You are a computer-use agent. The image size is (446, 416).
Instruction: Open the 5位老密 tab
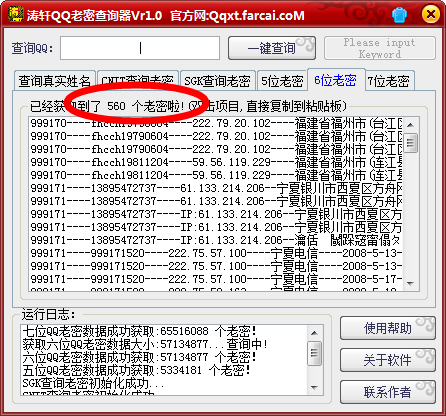(282, 81)
